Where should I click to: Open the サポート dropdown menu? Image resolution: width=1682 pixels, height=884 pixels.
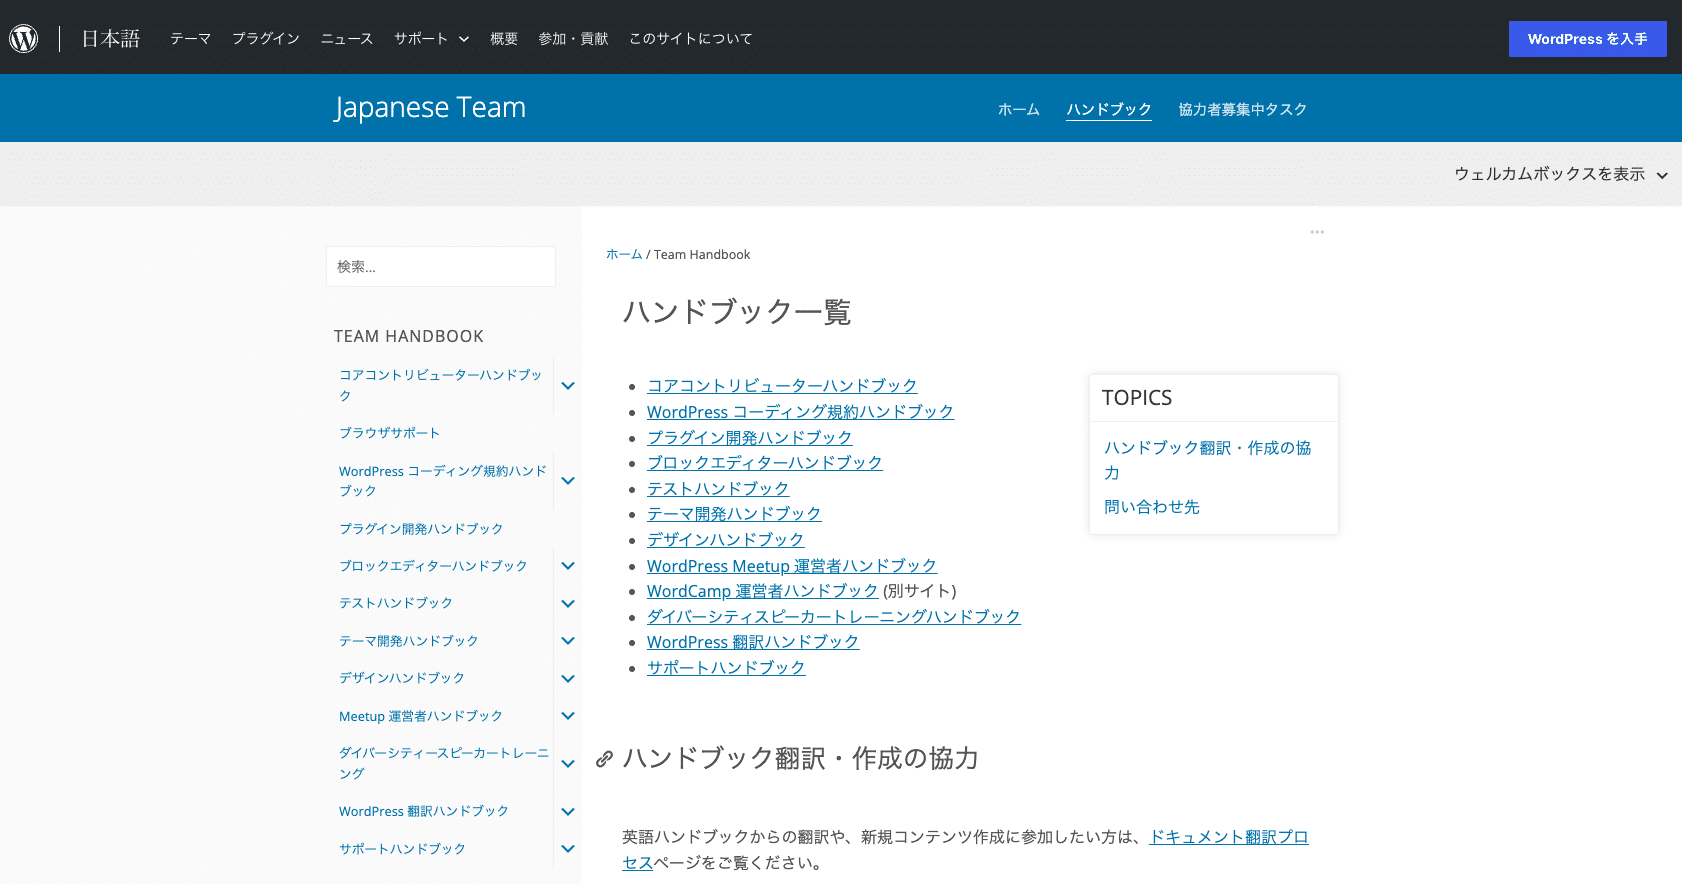pos(431,38)
